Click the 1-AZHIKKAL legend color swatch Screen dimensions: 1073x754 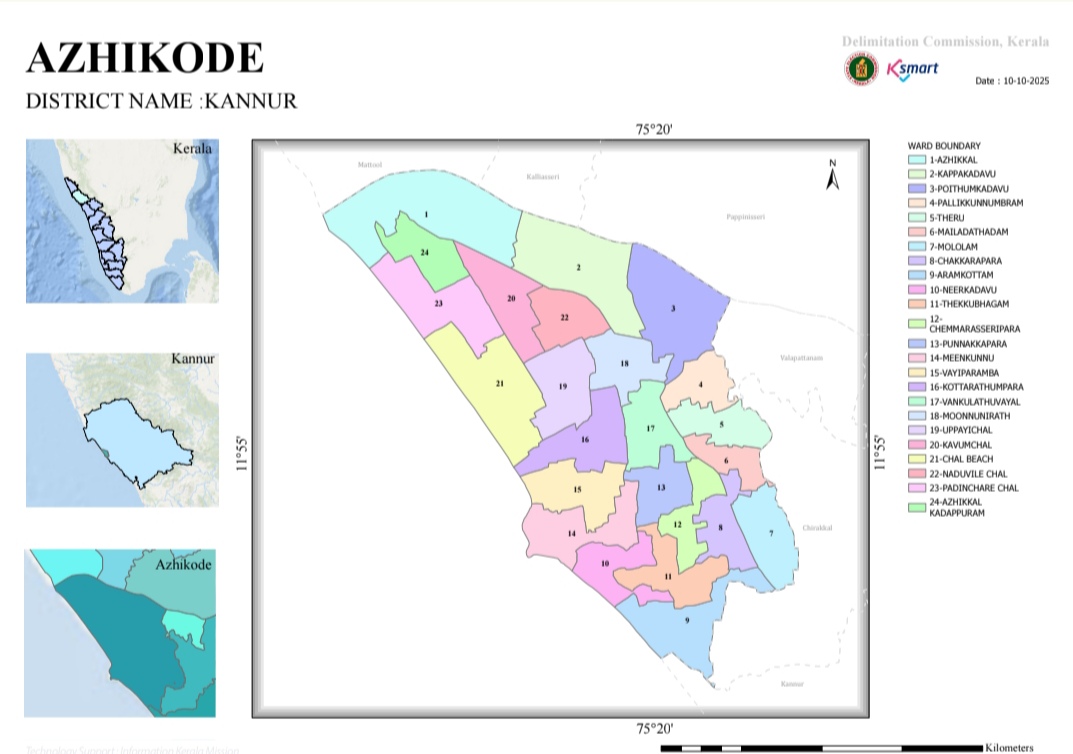tap(916, 159)
